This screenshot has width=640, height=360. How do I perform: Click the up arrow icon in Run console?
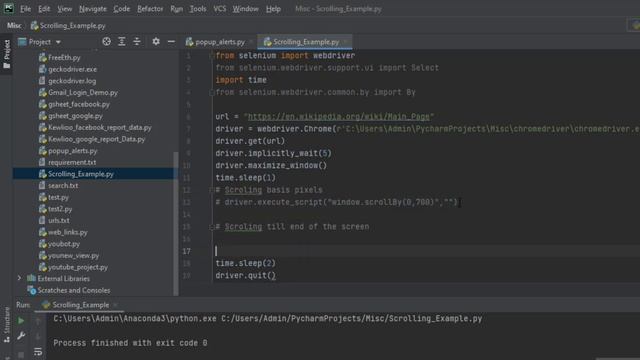38,321
